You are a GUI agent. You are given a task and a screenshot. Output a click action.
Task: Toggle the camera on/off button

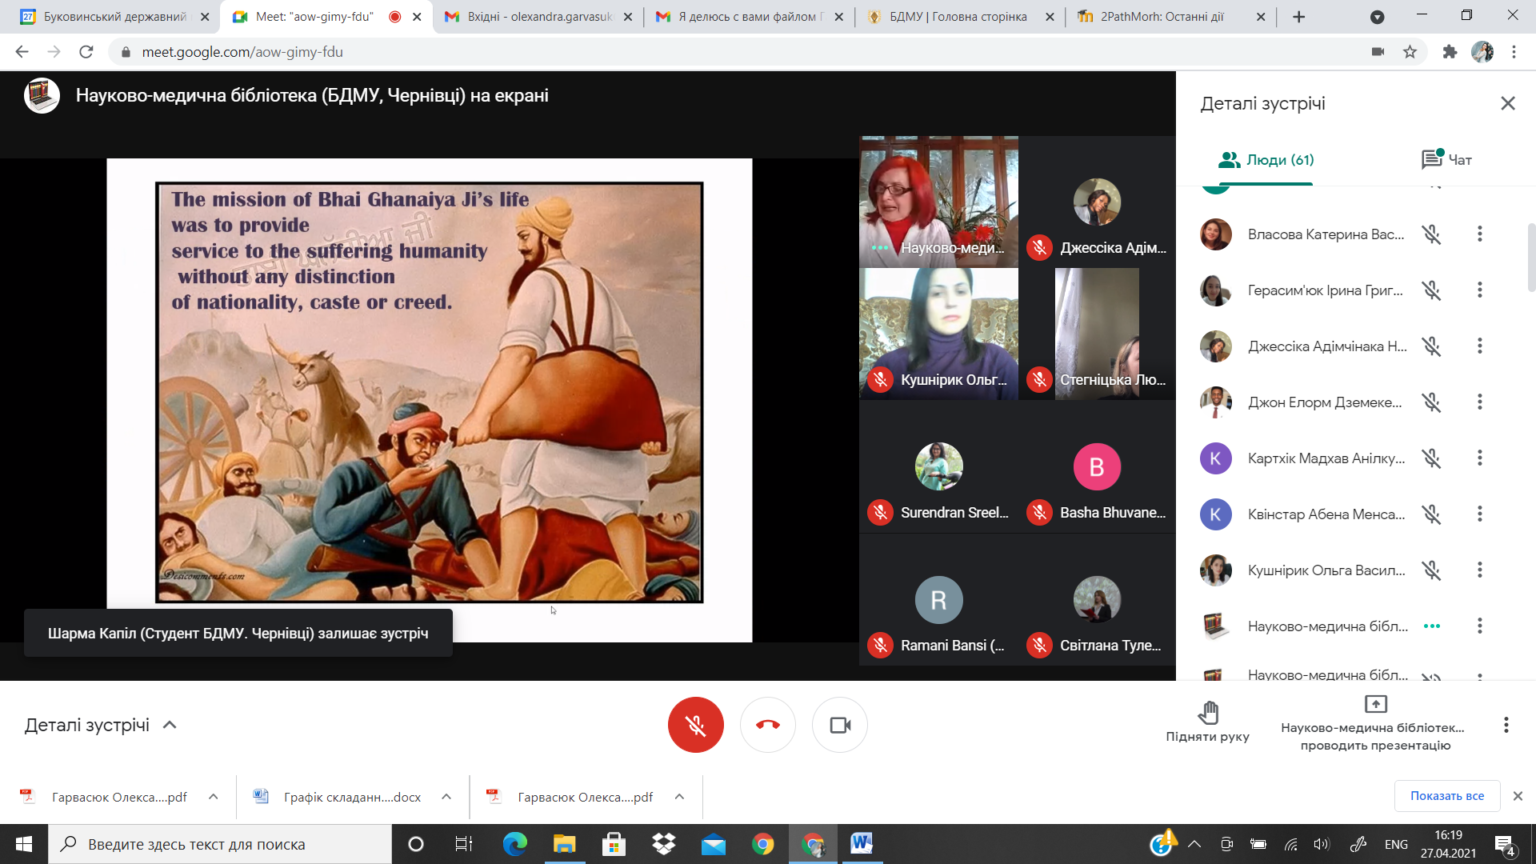click(x=839, y=725)
